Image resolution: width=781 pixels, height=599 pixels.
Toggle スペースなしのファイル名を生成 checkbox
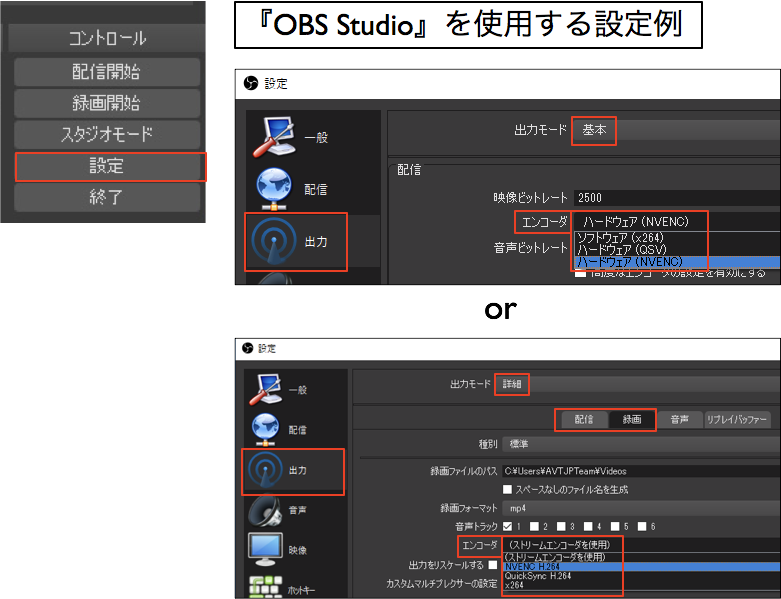point(507,489)
